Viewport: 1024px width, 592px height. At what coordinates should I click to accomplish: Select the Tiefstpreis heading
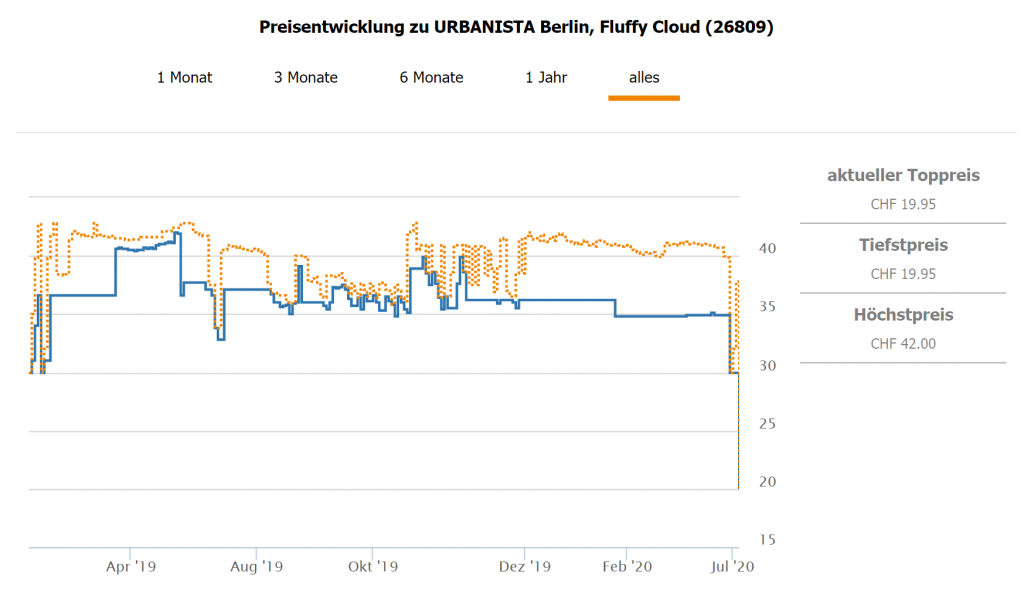click(903, 245)
